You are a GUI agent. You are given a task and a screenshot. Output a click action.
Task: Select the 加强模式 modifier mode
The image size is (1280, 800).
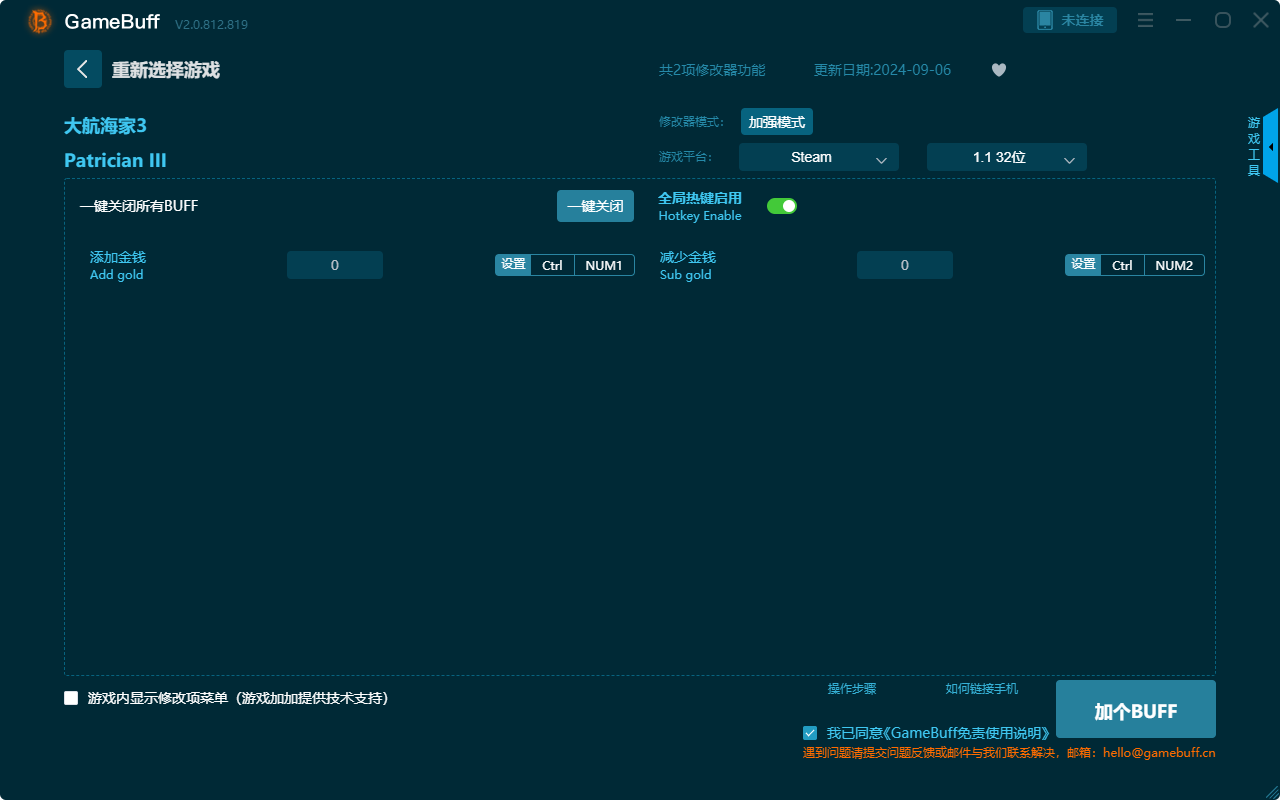tap(776, 121)
